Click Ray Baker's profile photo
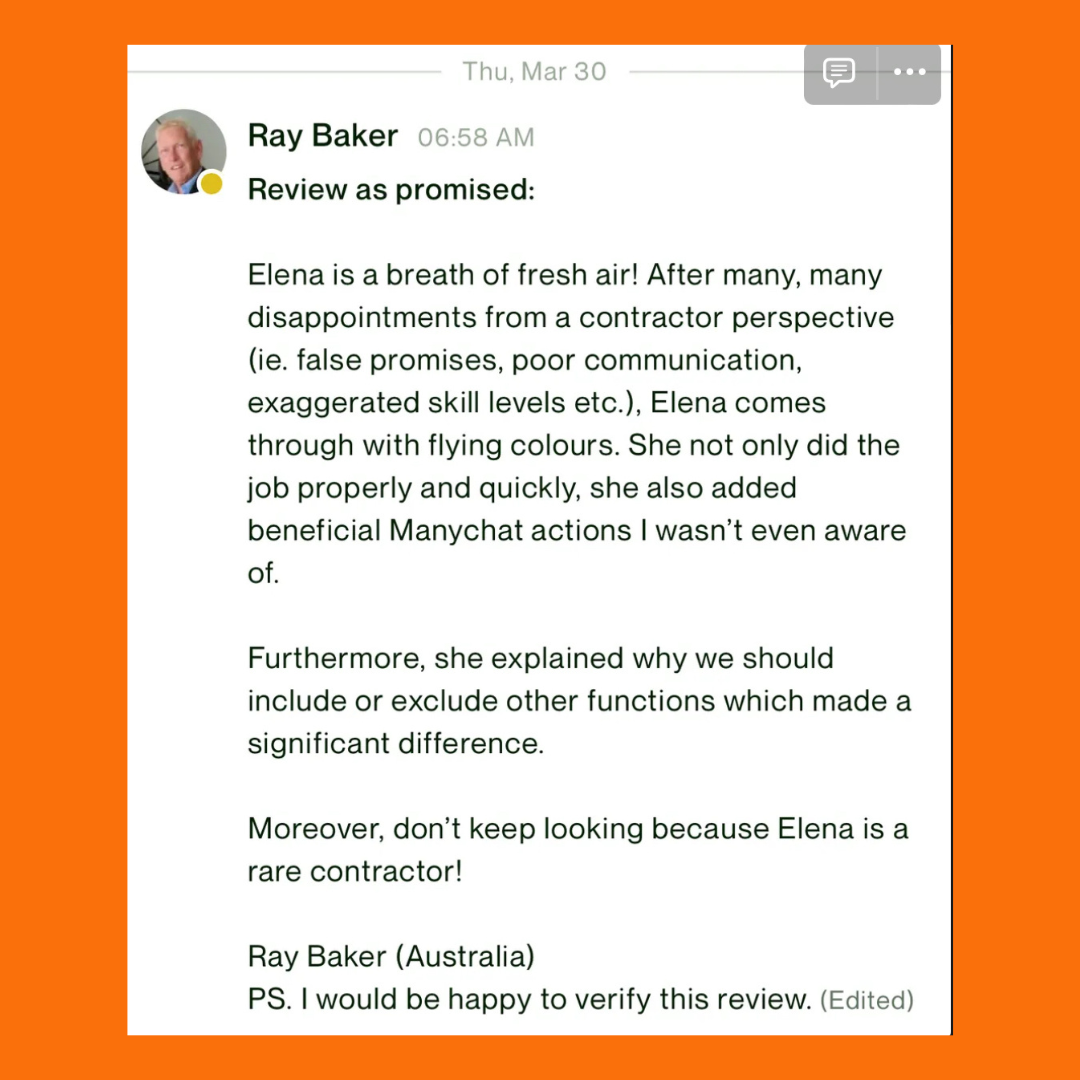 pos(183,151)
